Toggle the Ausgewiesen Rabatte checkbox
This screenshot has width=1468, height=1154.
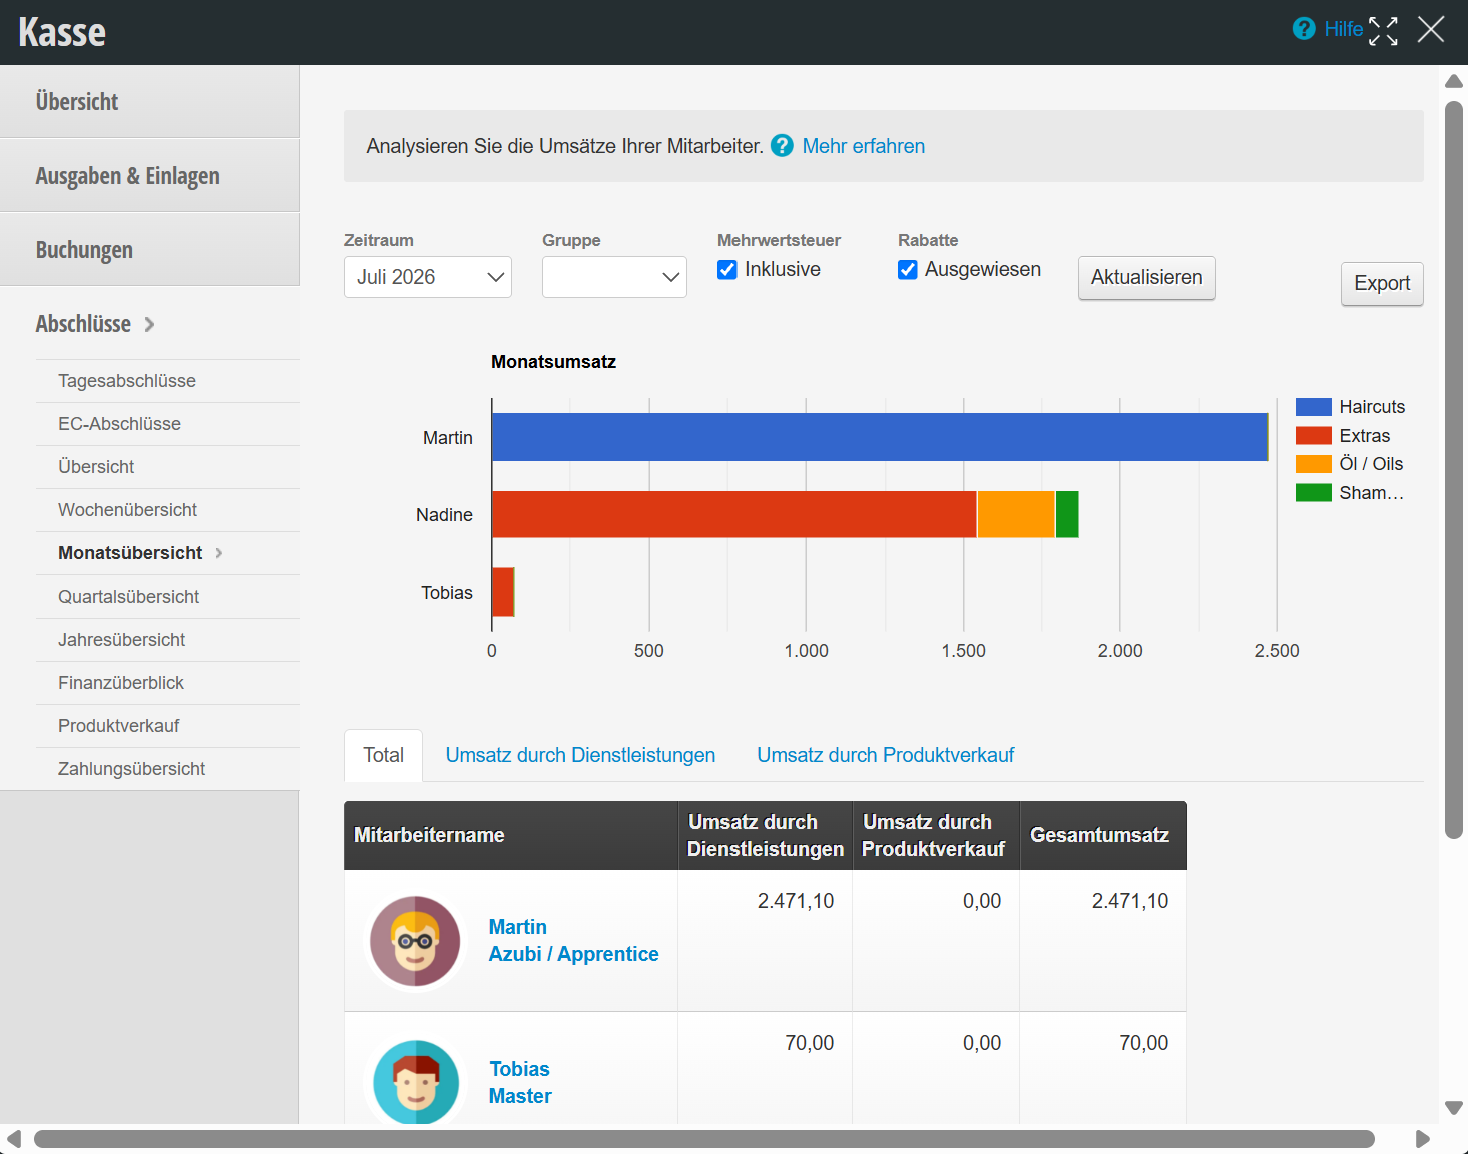point(908,270)
